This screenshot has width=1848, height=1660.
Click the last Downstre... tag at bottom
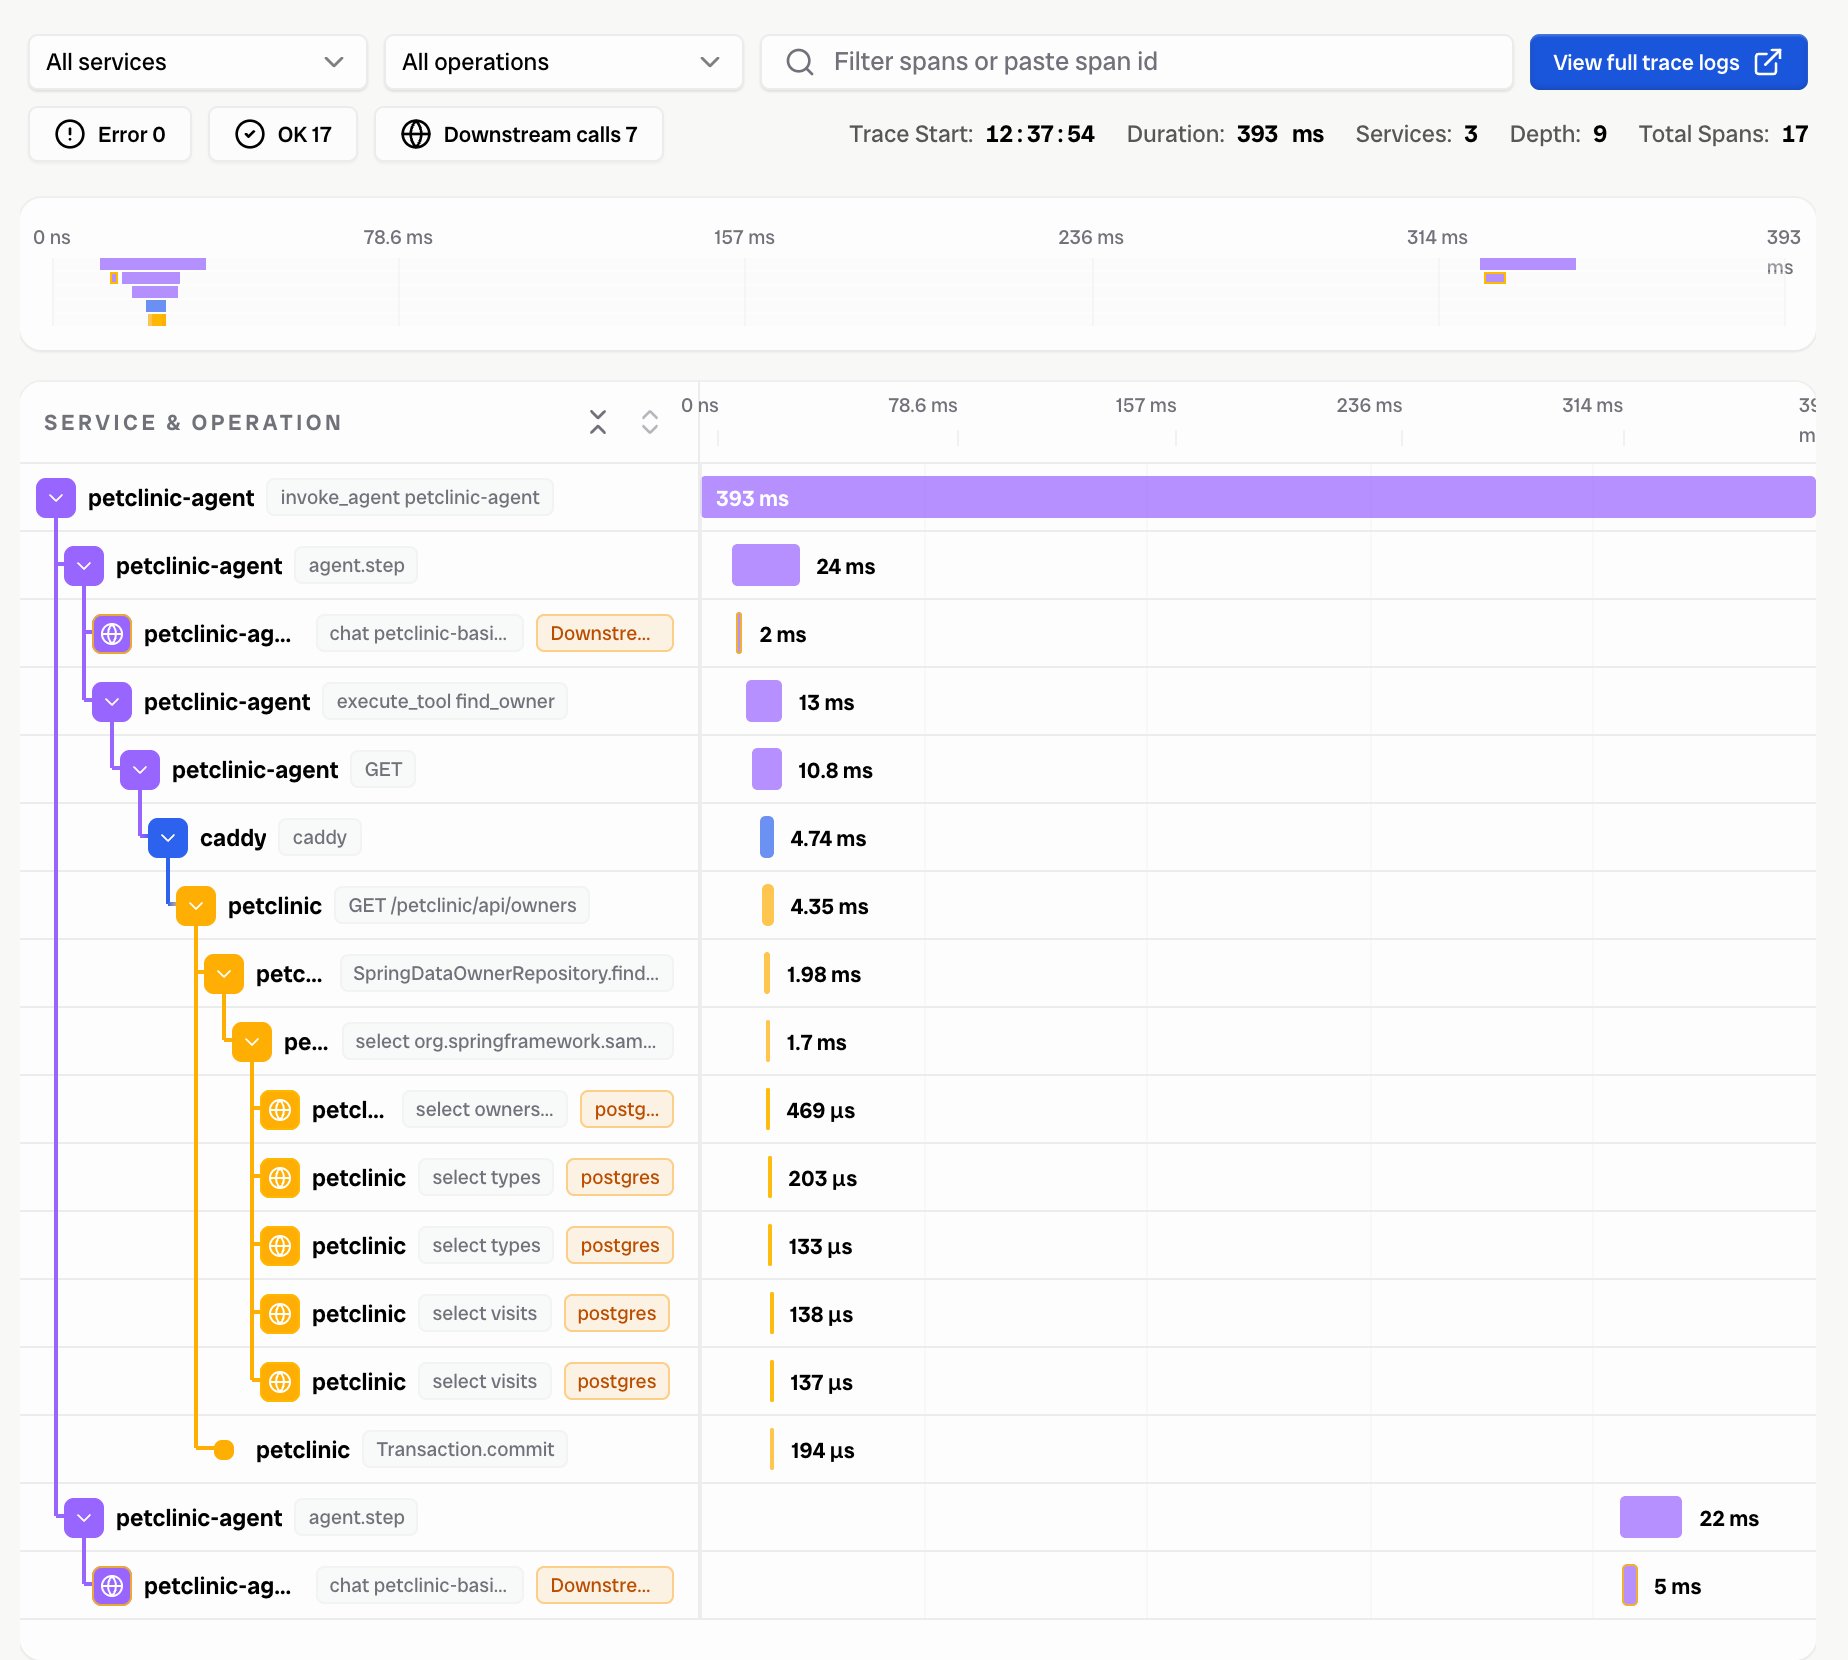coord(604,1585)
